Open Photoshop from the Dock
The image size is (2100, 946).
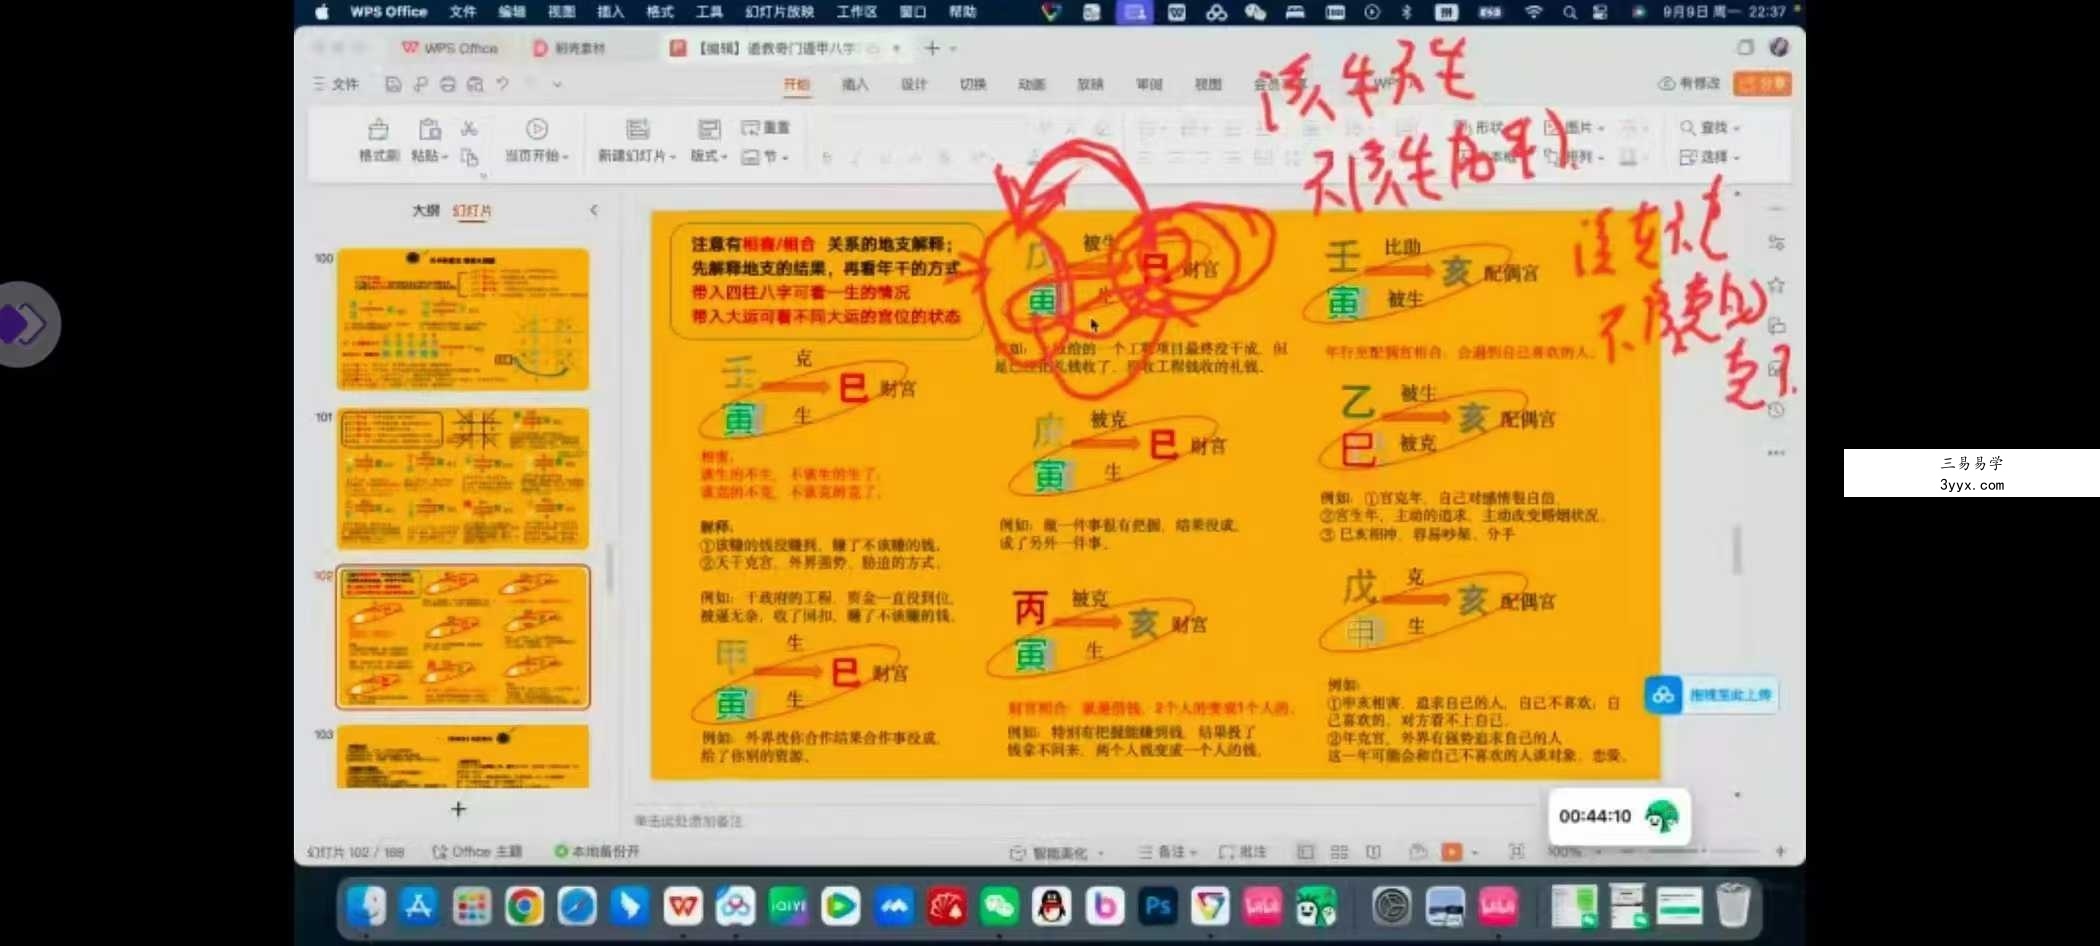(1157, 907)
